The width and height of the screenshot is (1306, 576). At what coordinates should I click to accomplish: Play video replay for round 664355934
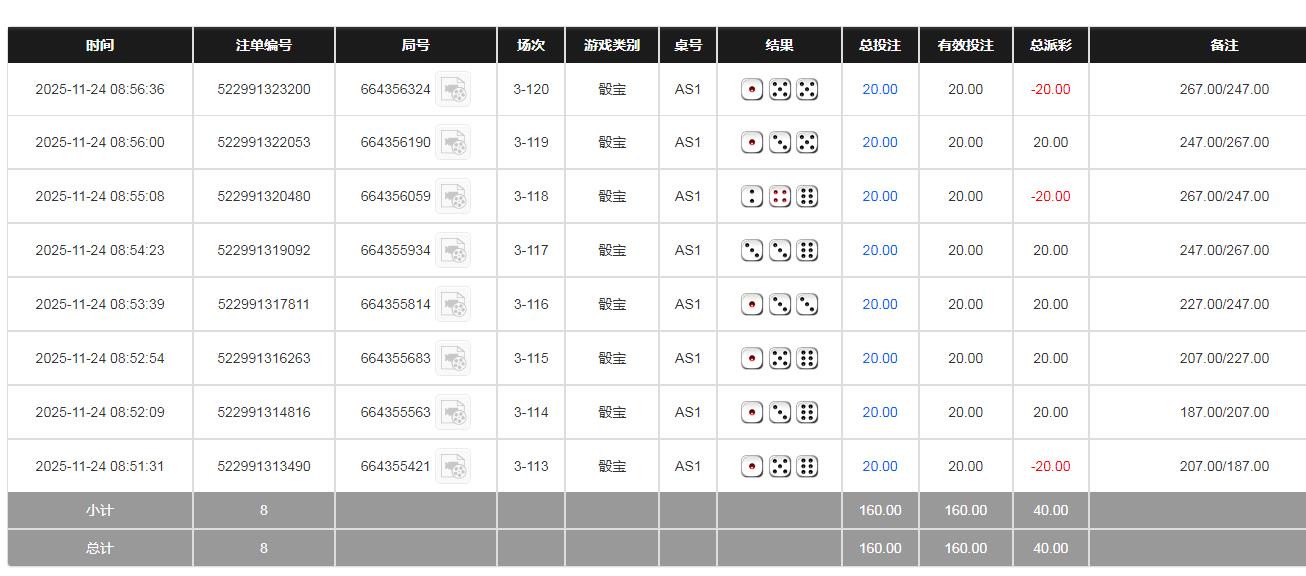[453, 251]
